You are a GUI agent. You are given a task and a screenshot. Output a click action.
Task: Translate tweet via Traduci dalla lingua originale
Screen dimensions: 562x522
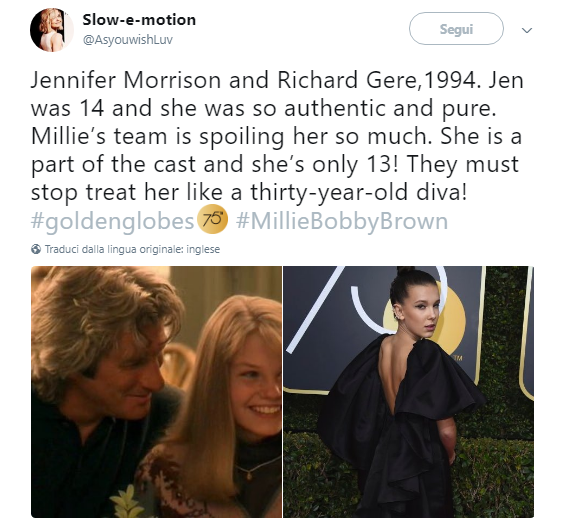coord(132,249)
